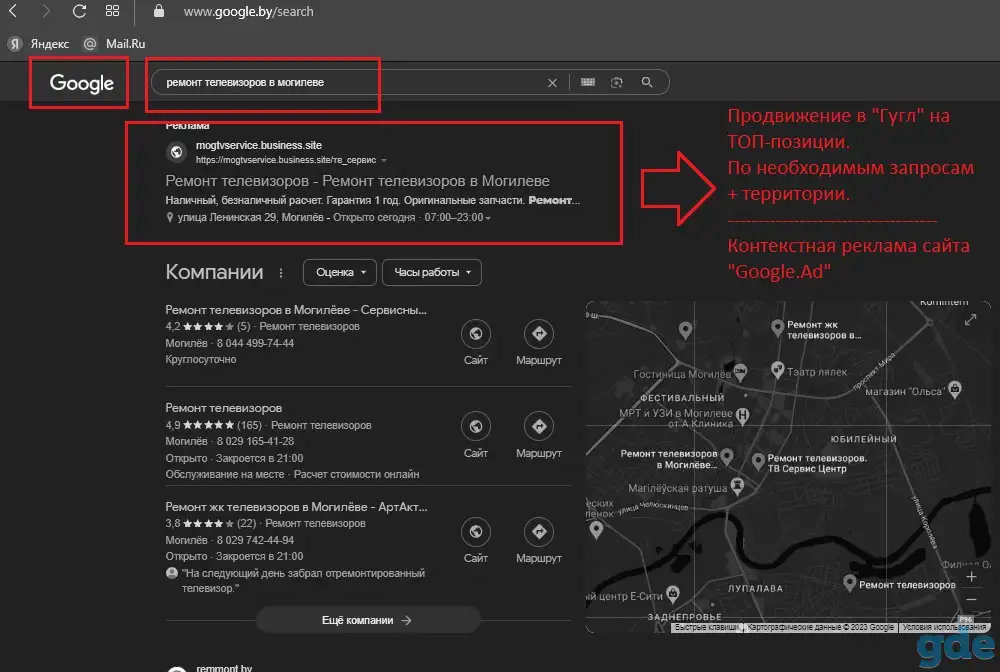Image resolution: width=1000 pixels, height=672 pixels.
Task: Open Компании three-dot options menu
Action: click(x=281, y=273)
